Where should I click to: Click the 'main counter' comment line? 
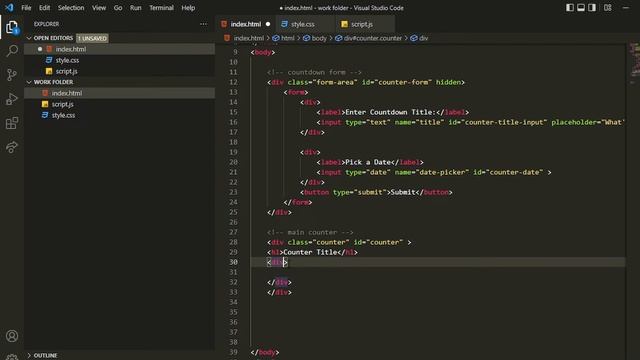pos(310,232)
